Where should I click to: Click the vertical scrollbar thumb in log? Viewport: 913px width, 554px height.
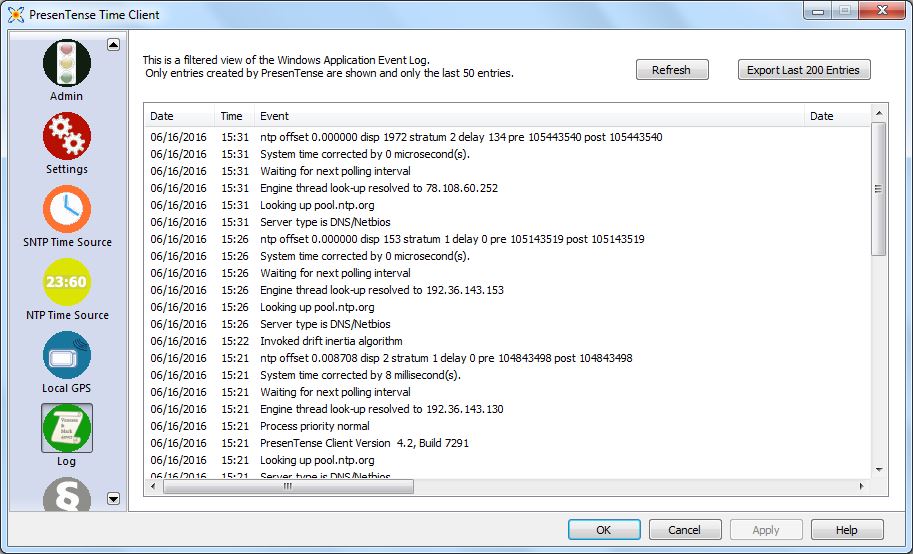(x=879, y=189)
